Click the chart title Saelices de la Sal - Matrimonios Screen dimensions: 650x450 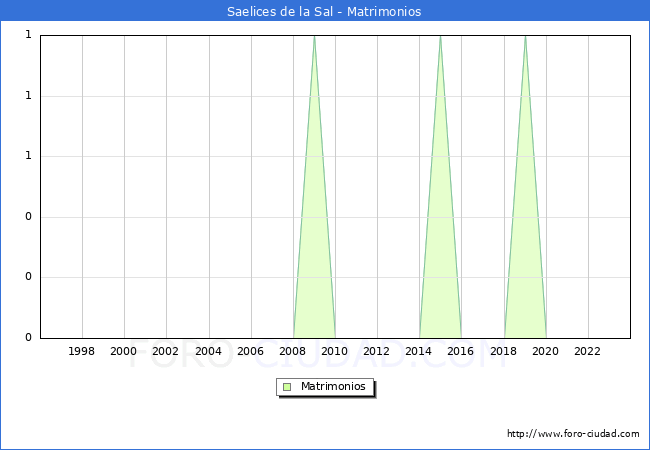click(324, 11)
